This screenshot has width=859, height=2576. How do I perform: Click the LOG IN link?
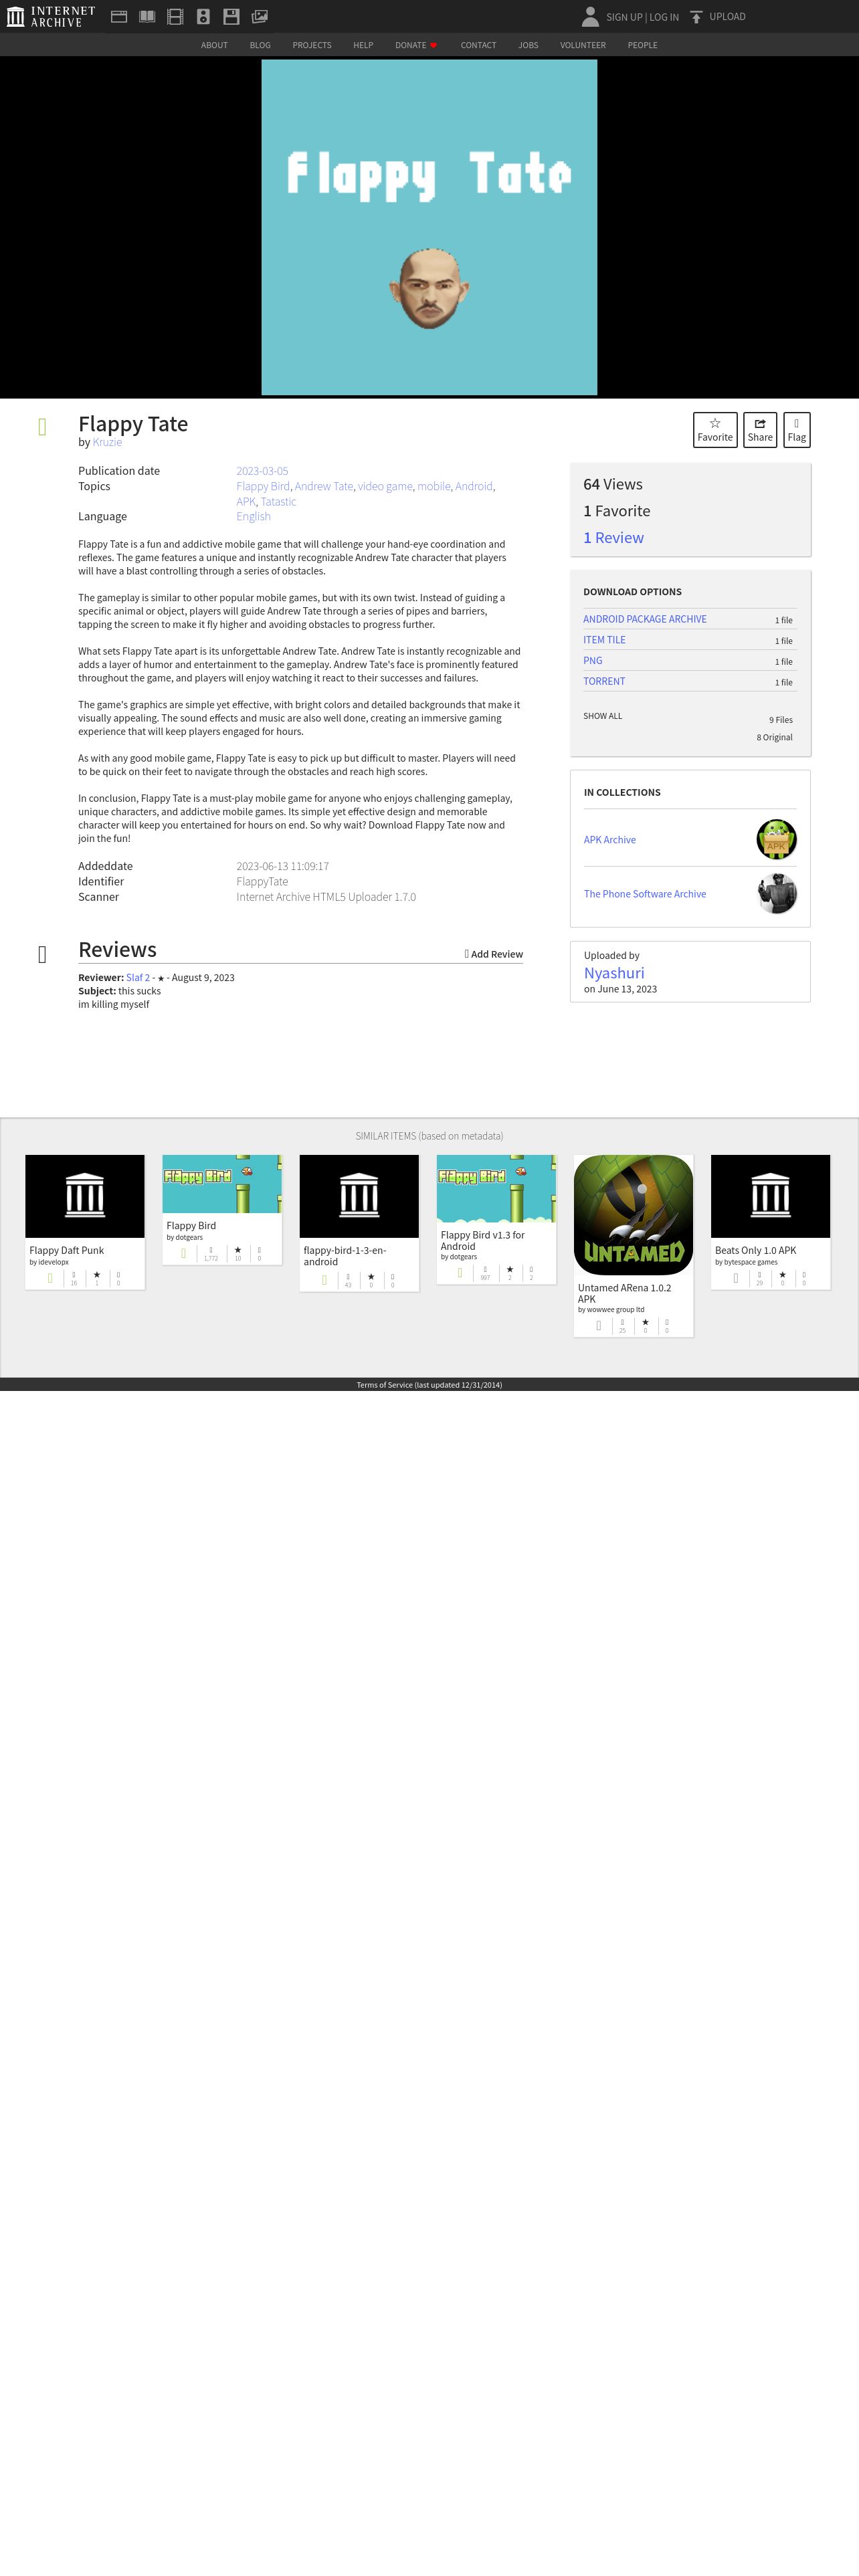[664, 17]
